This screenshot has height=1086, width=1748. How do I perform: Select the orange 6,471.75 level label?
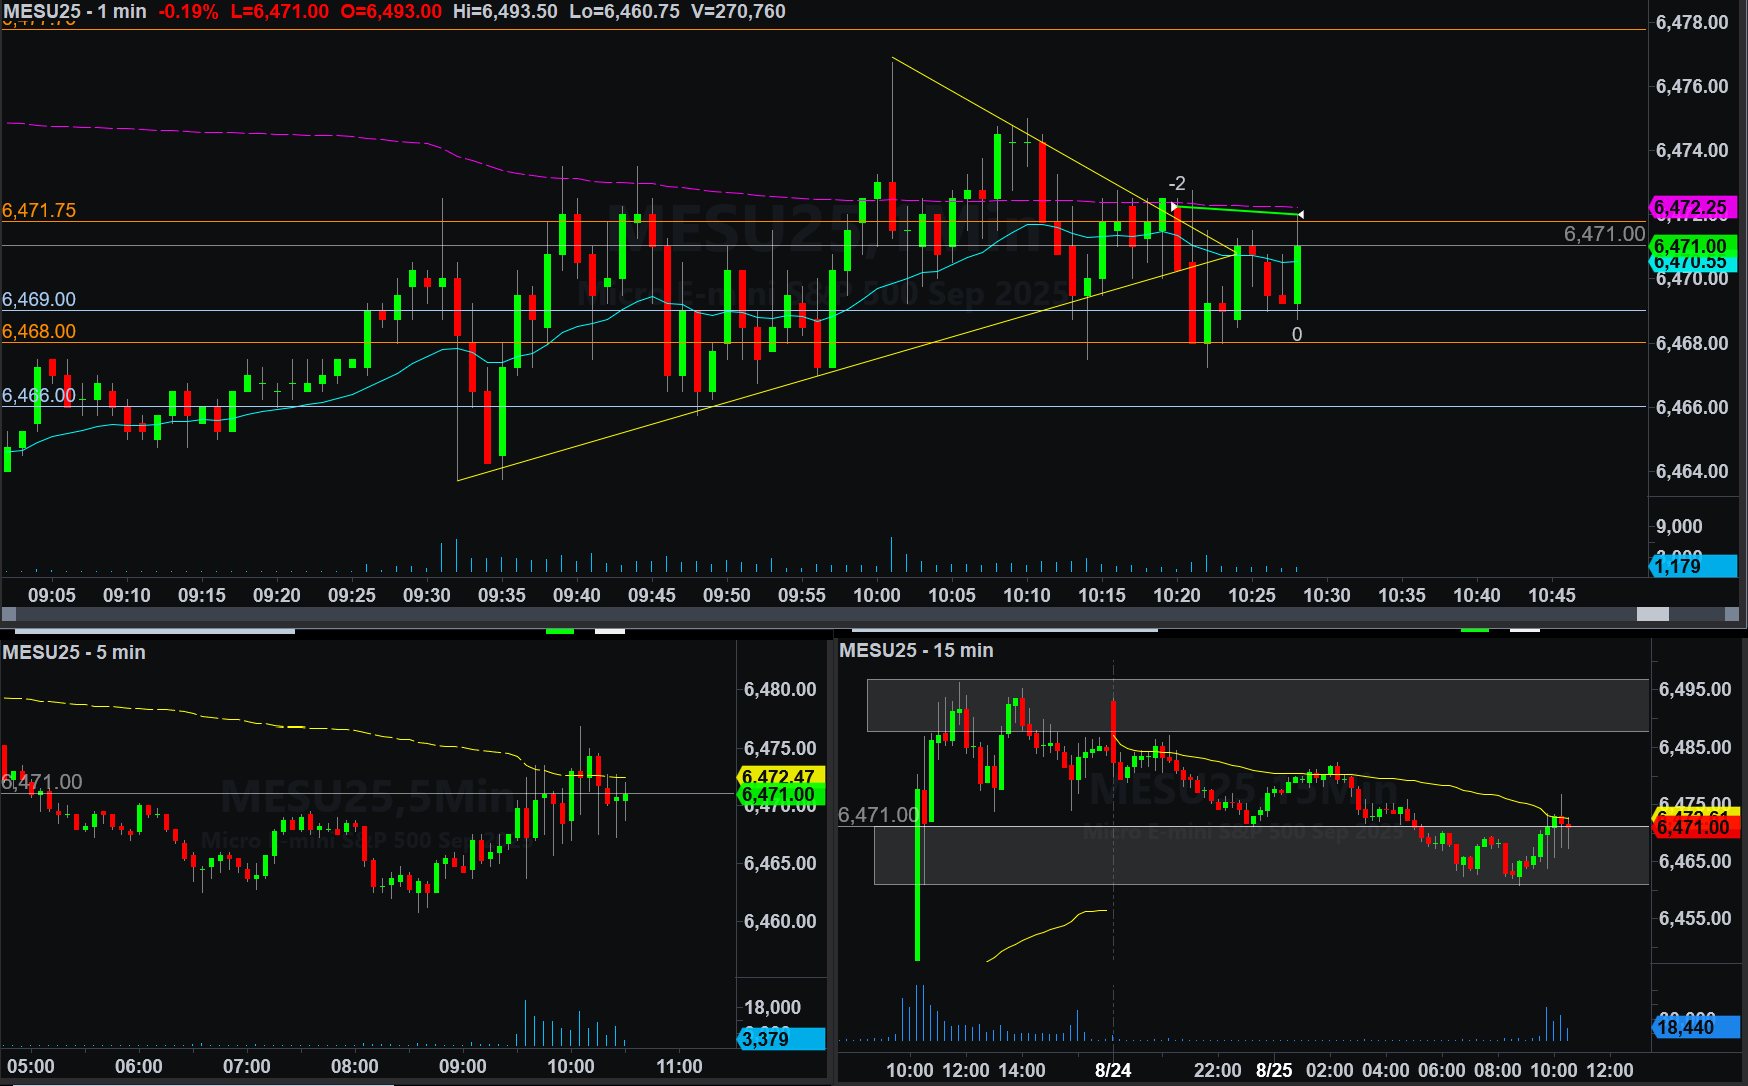[39, 210]
